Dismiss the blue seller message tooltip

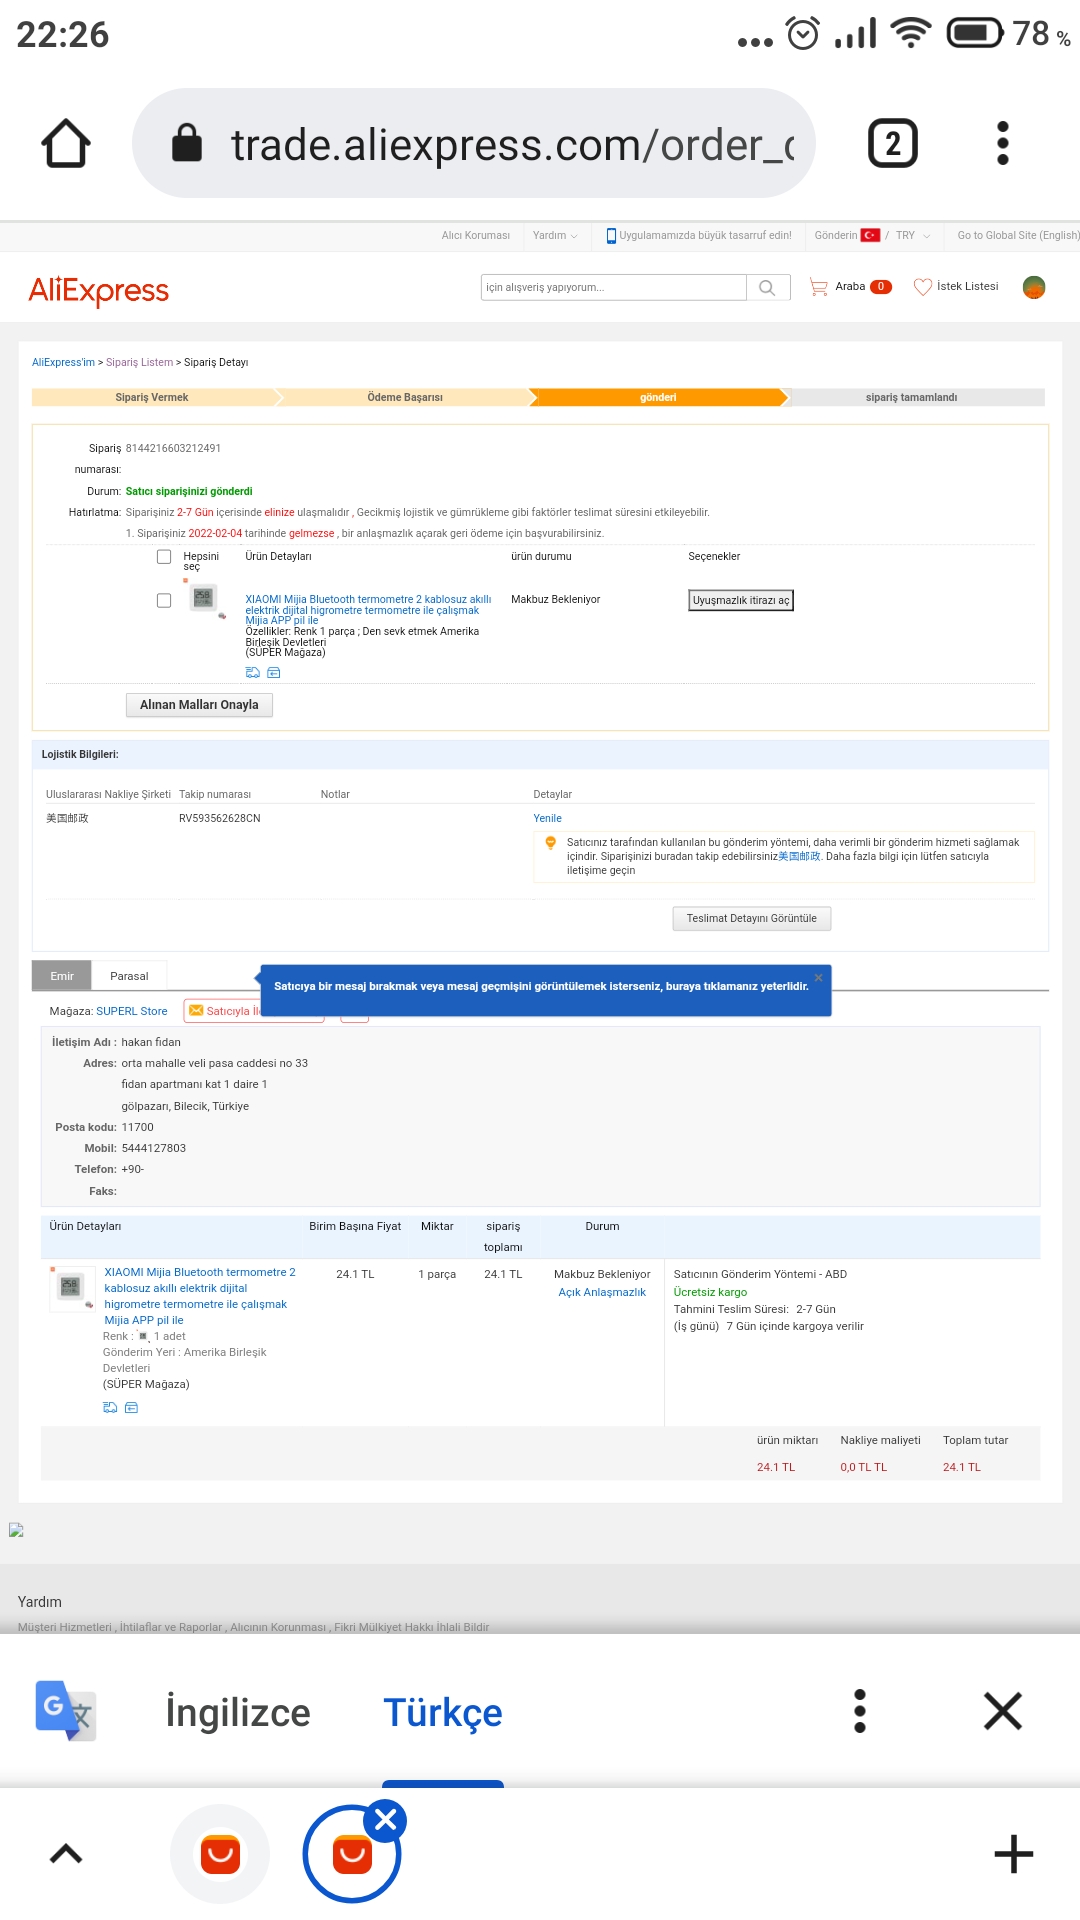tap(818, 977)
